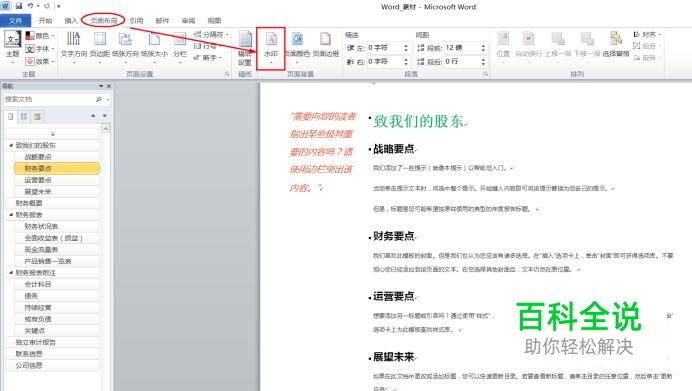
Task: Open the Paragraph dialog launcher
Action: 485,74
